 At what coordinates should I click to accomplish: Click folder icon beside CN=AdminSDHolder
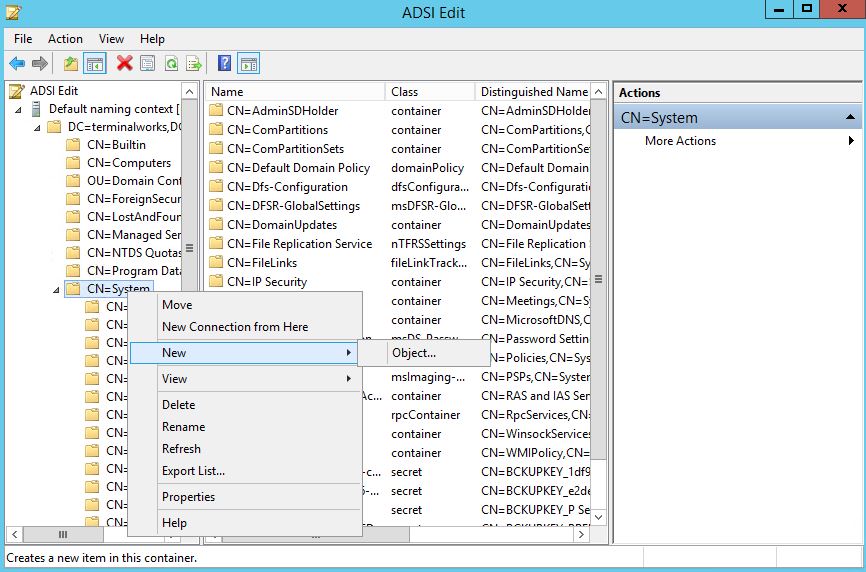click(x=216, y=110)
